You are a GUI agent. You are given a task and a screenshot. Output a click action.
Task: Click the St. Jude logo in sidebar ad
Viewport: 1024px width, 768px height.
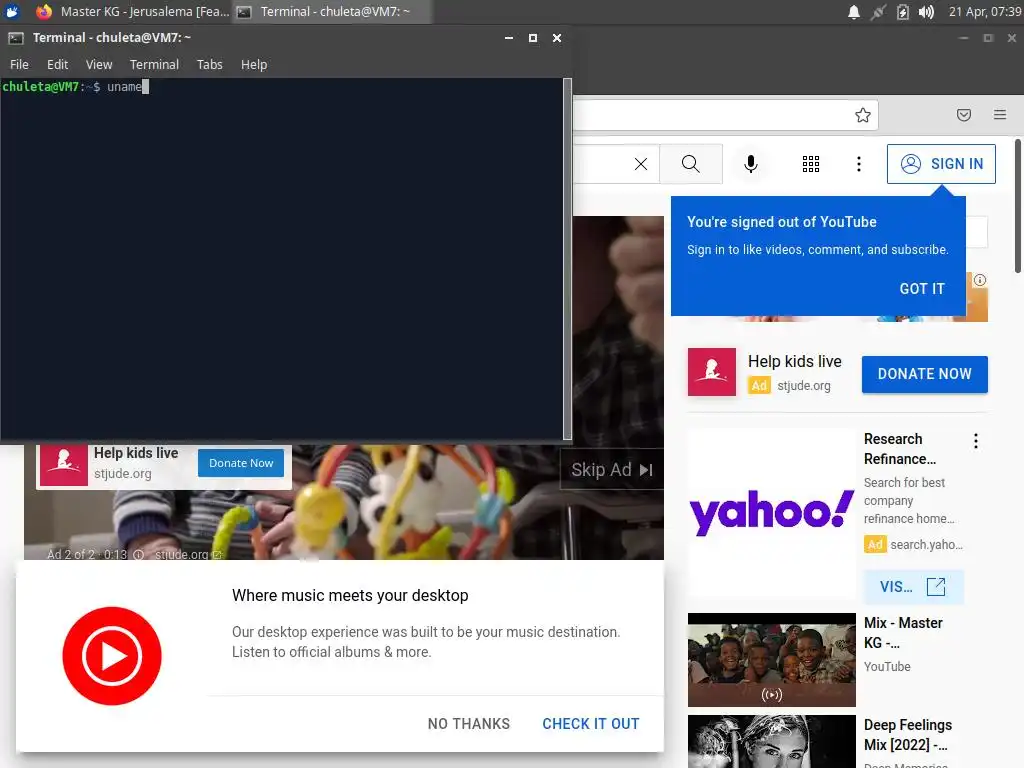712,372
